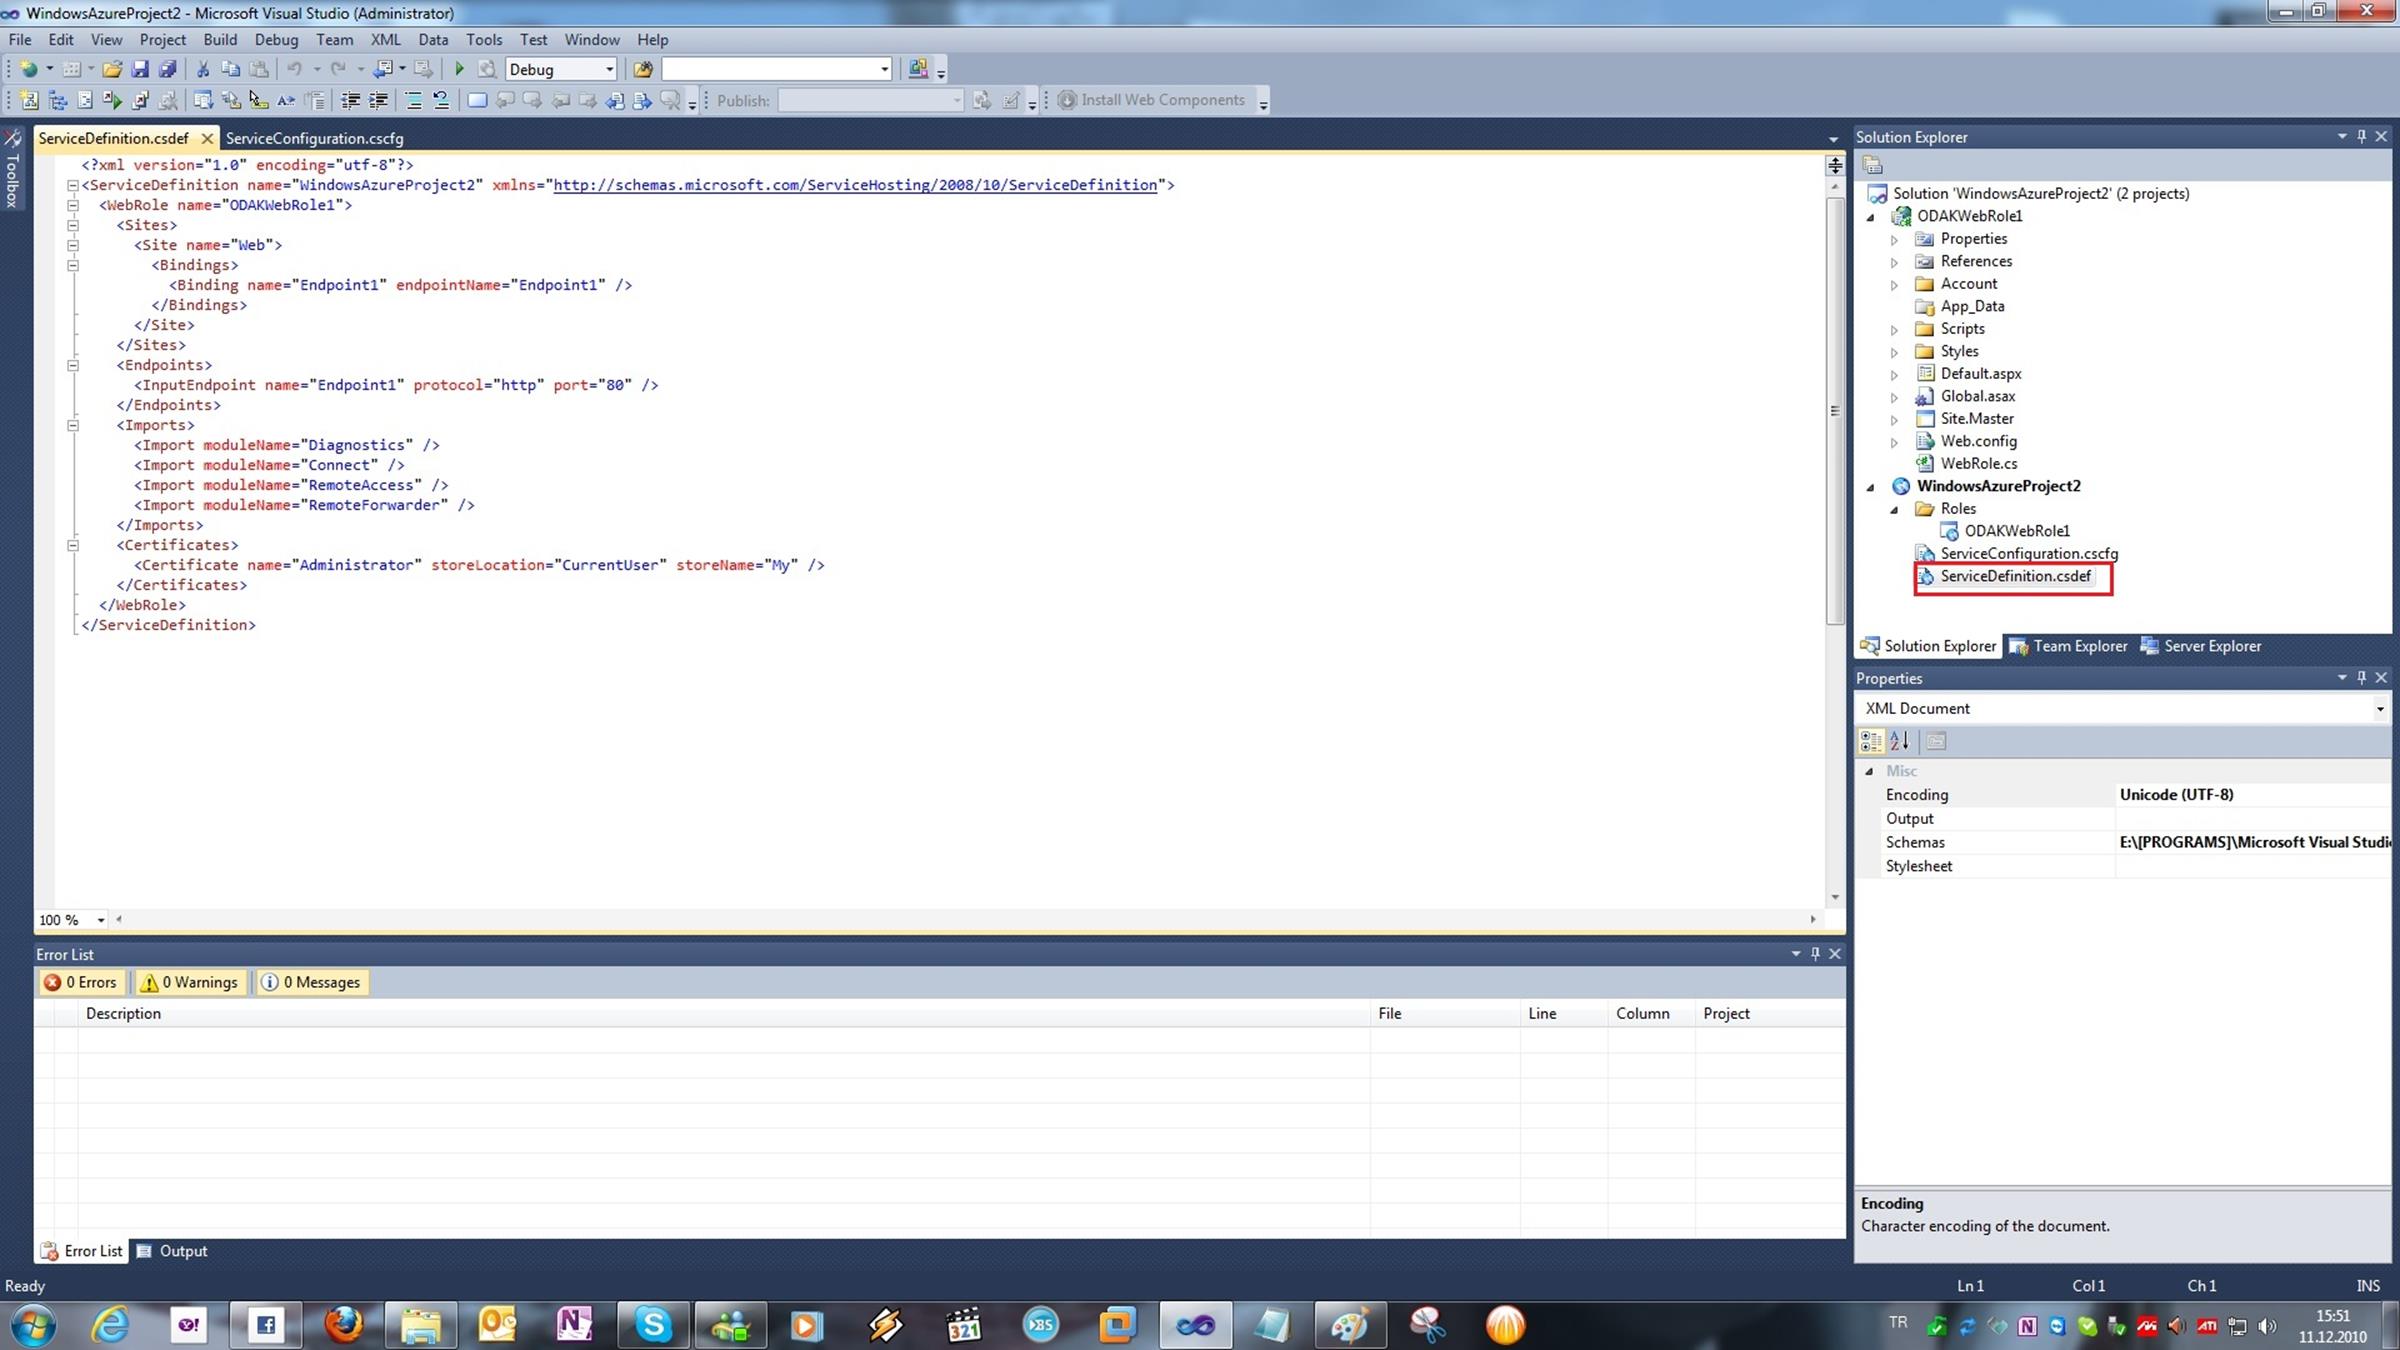This screenshot has height=1350, width=2400.
Task: Open the Build menu
Action: (220, 40)
